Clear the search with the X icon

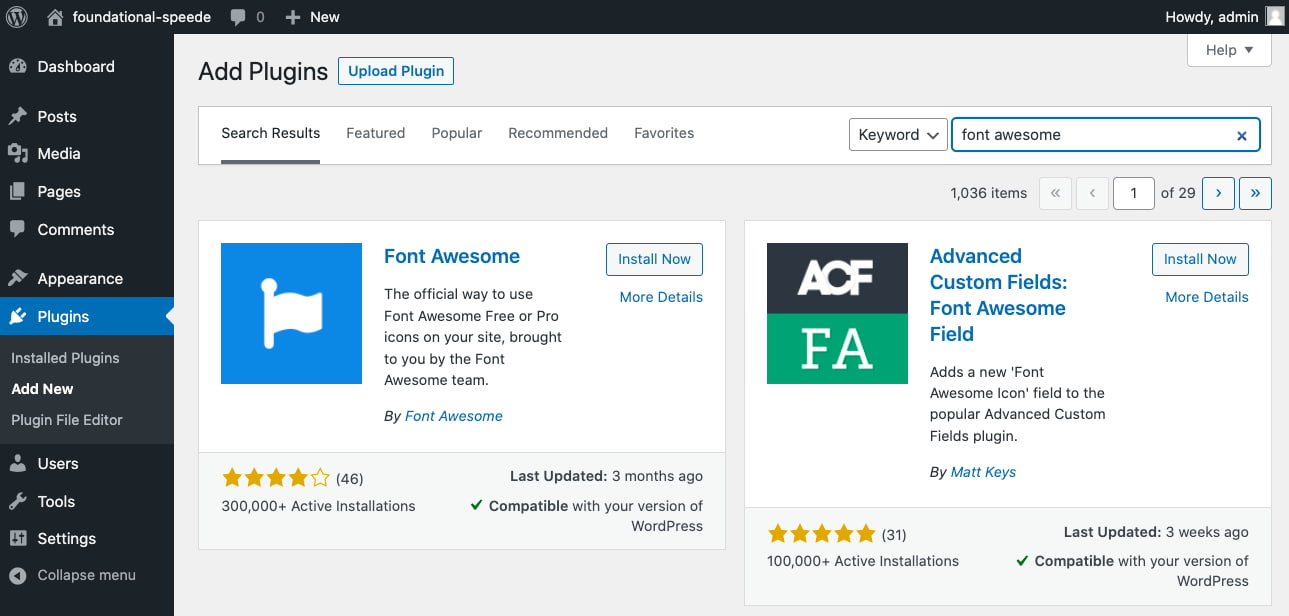click(x=1242, y=136)
